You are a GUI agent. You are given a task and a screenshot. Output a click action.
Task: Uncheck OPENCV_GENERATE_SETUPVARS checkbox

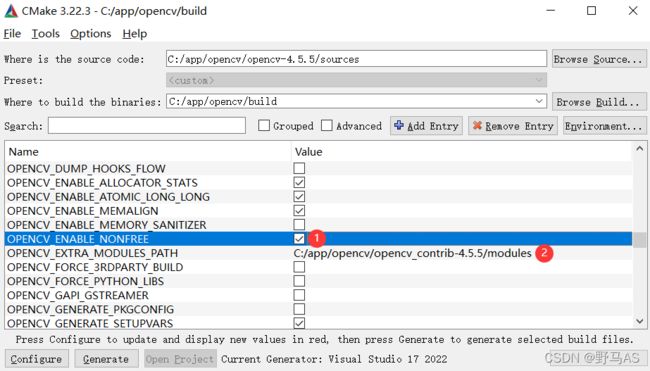click(x=299, y=323)
